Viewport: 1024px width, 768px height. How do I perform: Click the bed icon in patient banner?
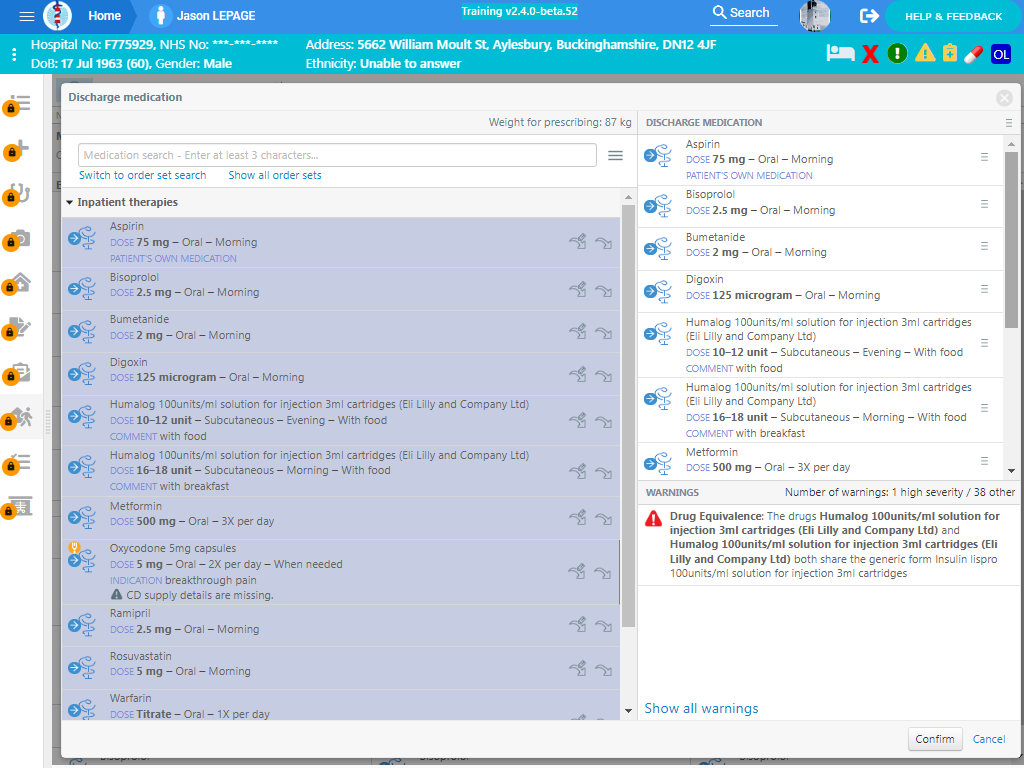(840, 53)
